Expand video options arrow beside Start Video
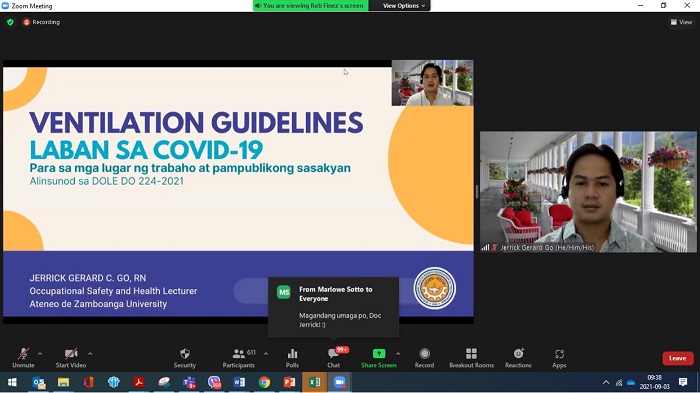 click(90, 354)
